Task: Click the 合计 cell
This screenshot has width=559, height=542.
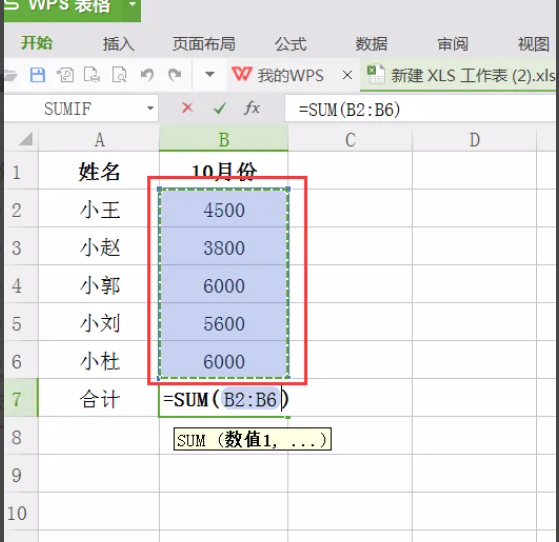Action: [99, 398]
